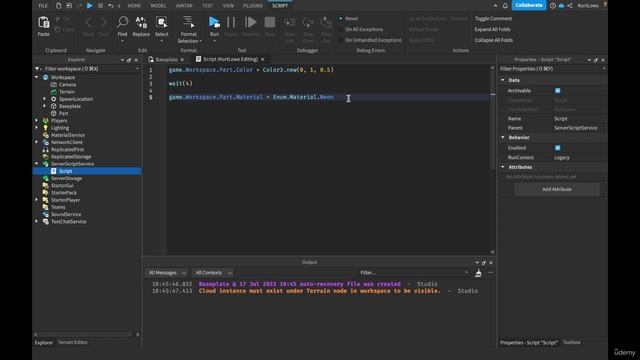
Task: Open the PLUGINS ribbon tab
Action: [x=253, y=6]
